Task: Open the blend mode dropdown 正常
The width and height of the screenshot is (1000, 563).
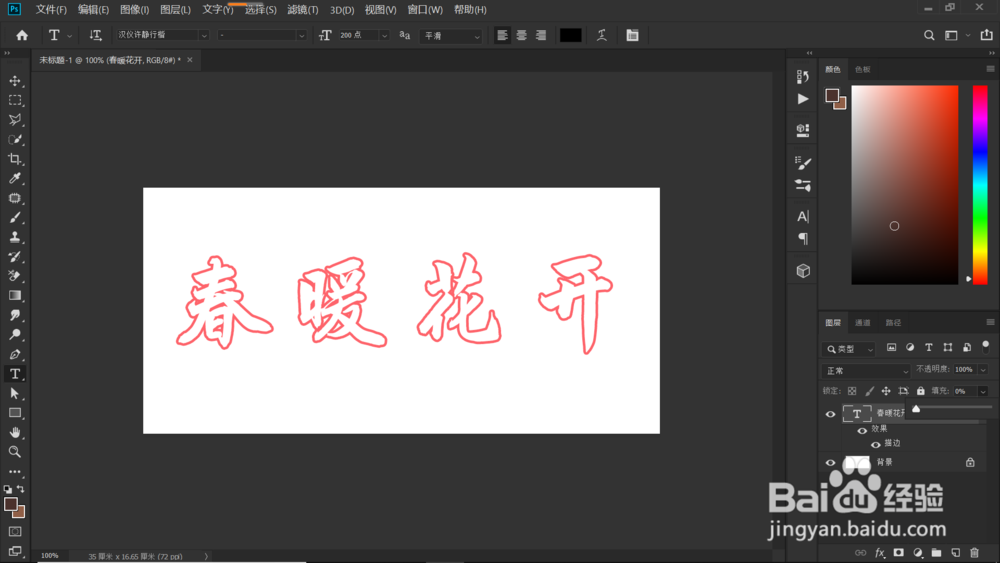Action: pos(866,370)
